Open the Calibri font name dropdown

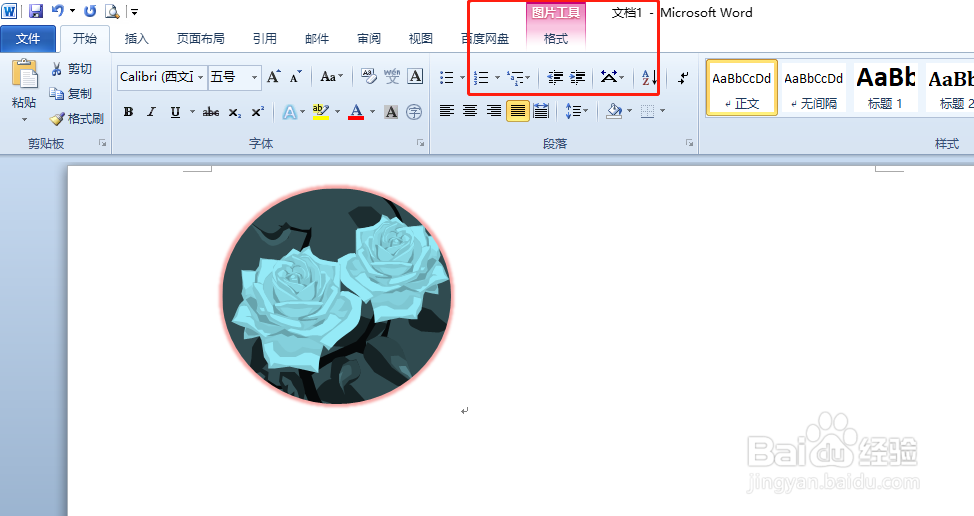click(x=201, y=78)
